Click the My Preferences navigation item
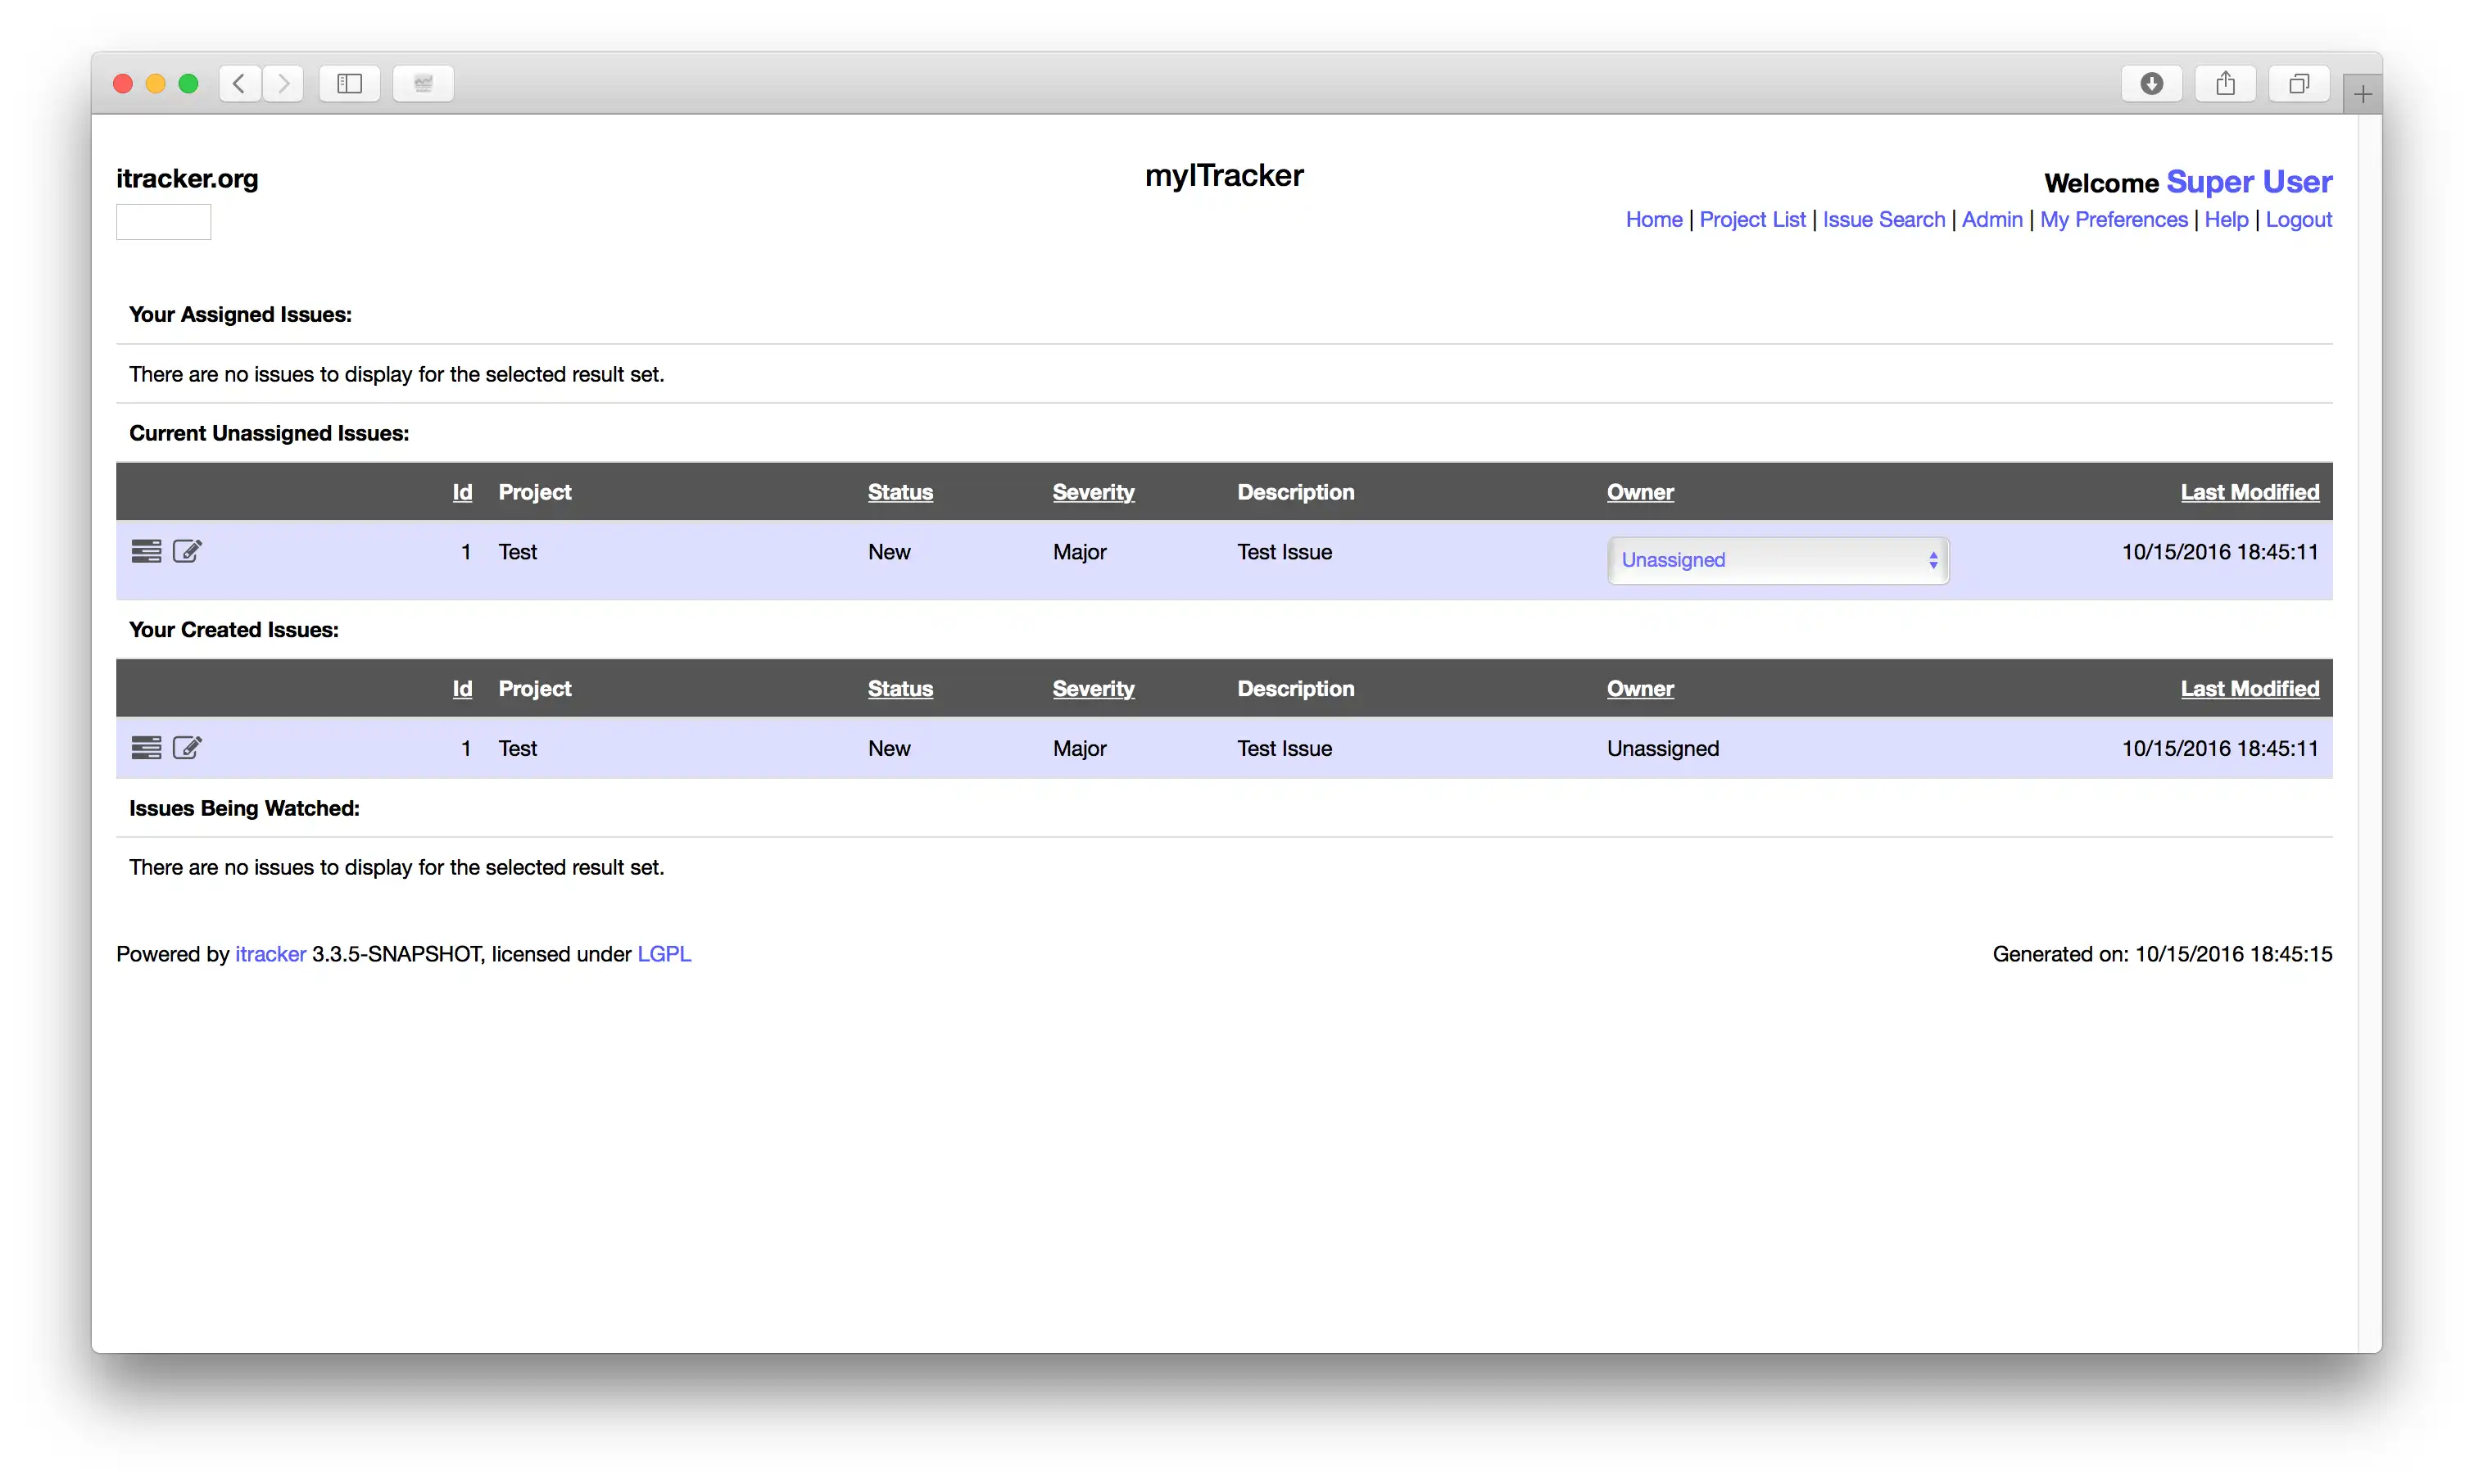Viewport: 2474px width, 1484px height. click(2114, 219)
